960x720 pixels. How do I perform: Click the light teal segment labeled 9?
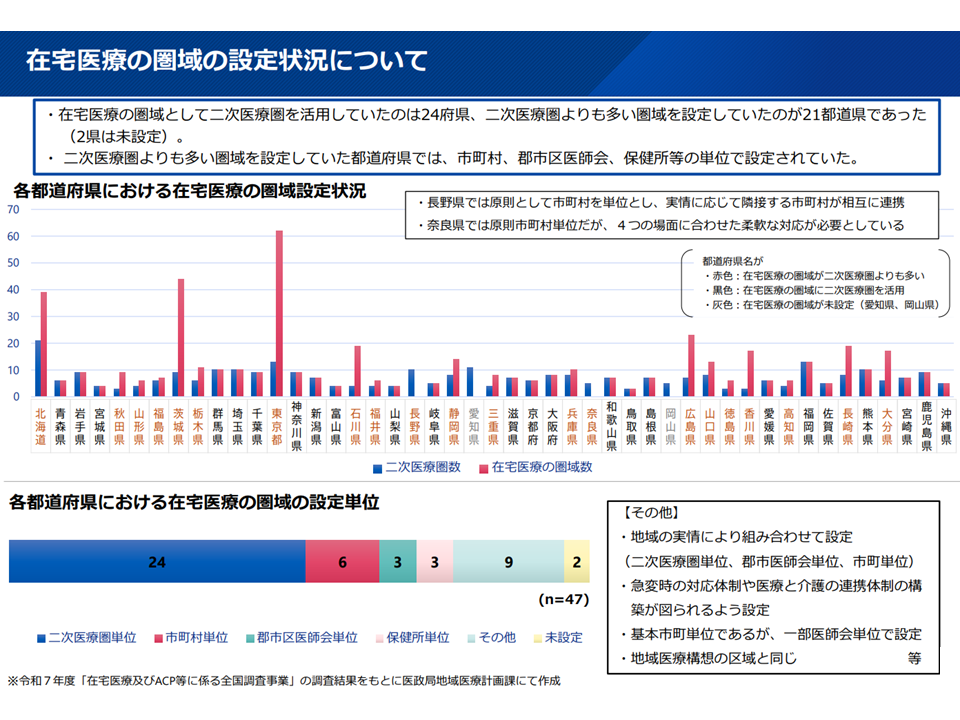coord(508,562)
